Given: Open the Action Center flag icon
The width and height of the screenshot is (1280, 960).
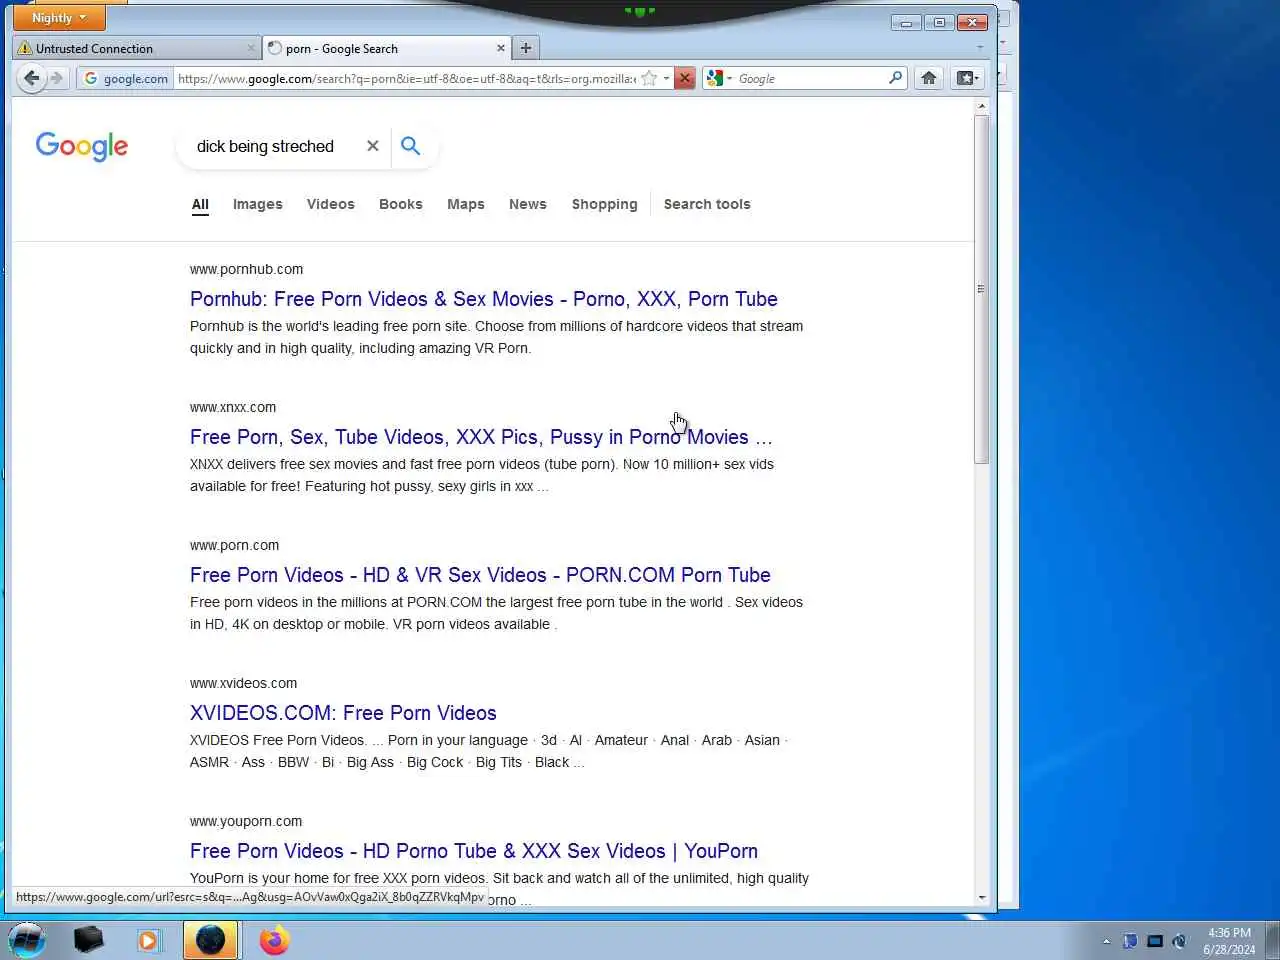Looking at the screenshot, I should click(1130, 941).
